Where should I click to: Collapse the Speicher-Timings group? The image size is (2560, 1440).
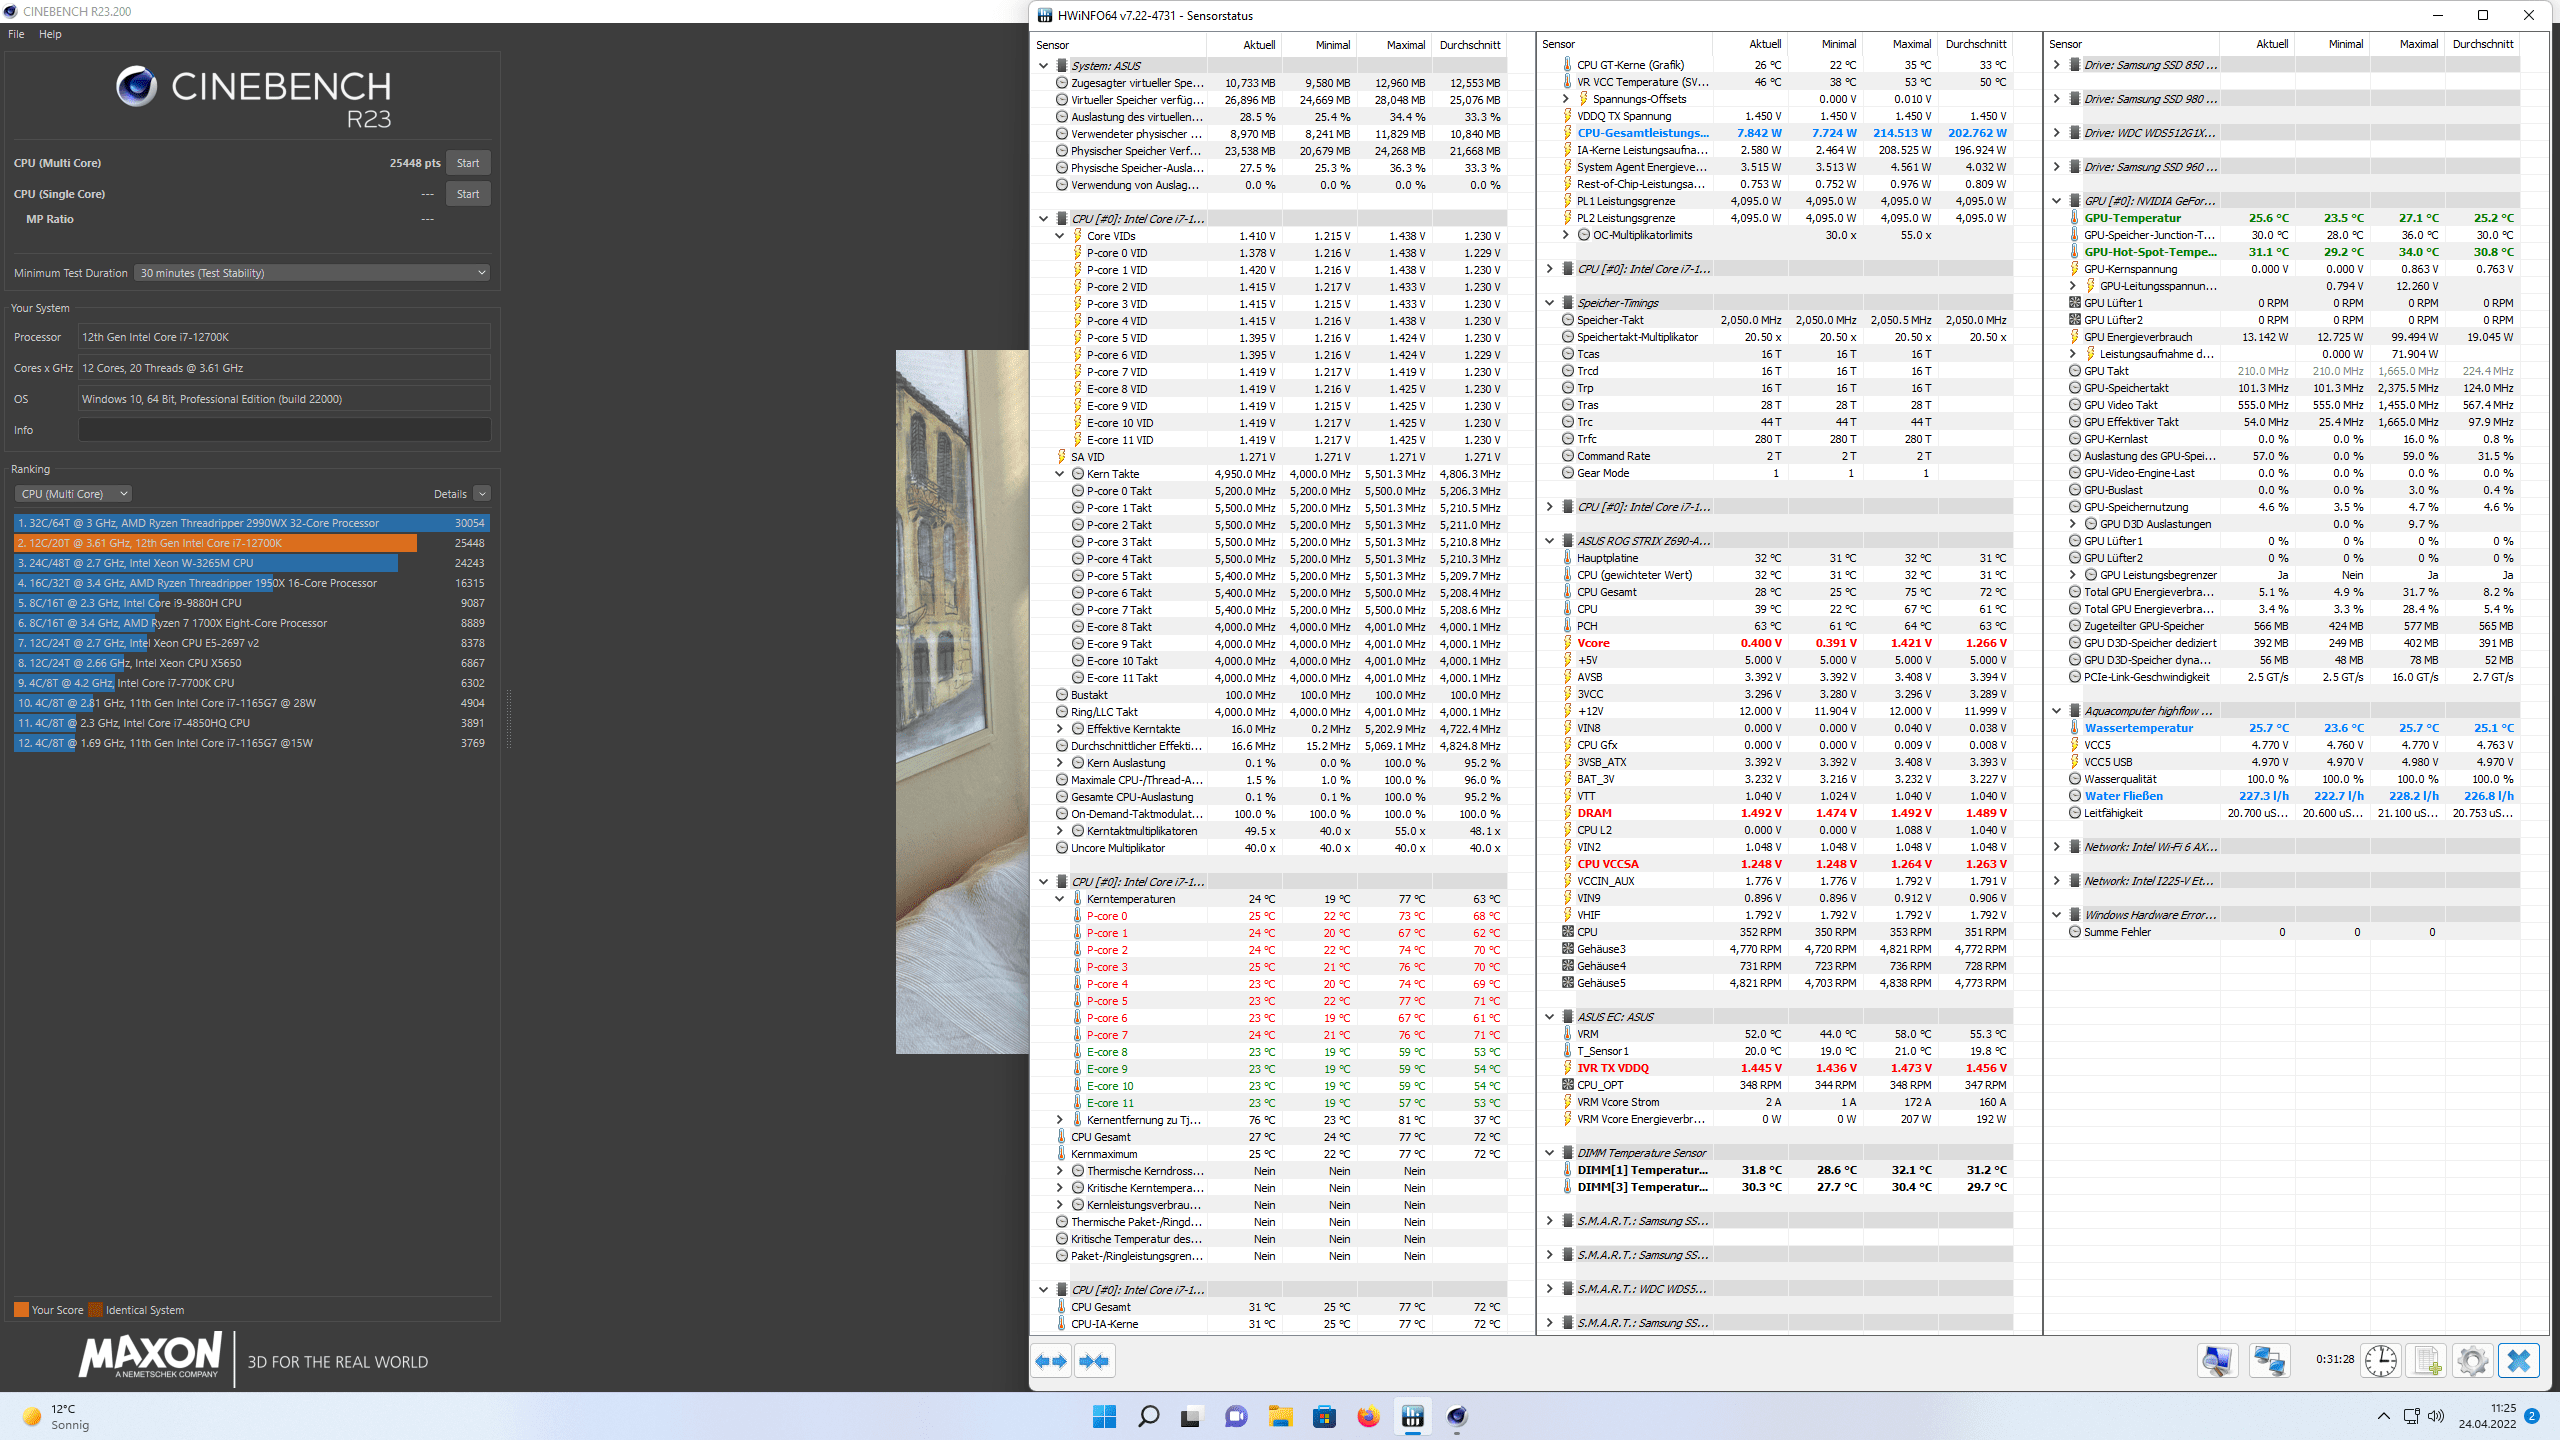(1549, 303)
